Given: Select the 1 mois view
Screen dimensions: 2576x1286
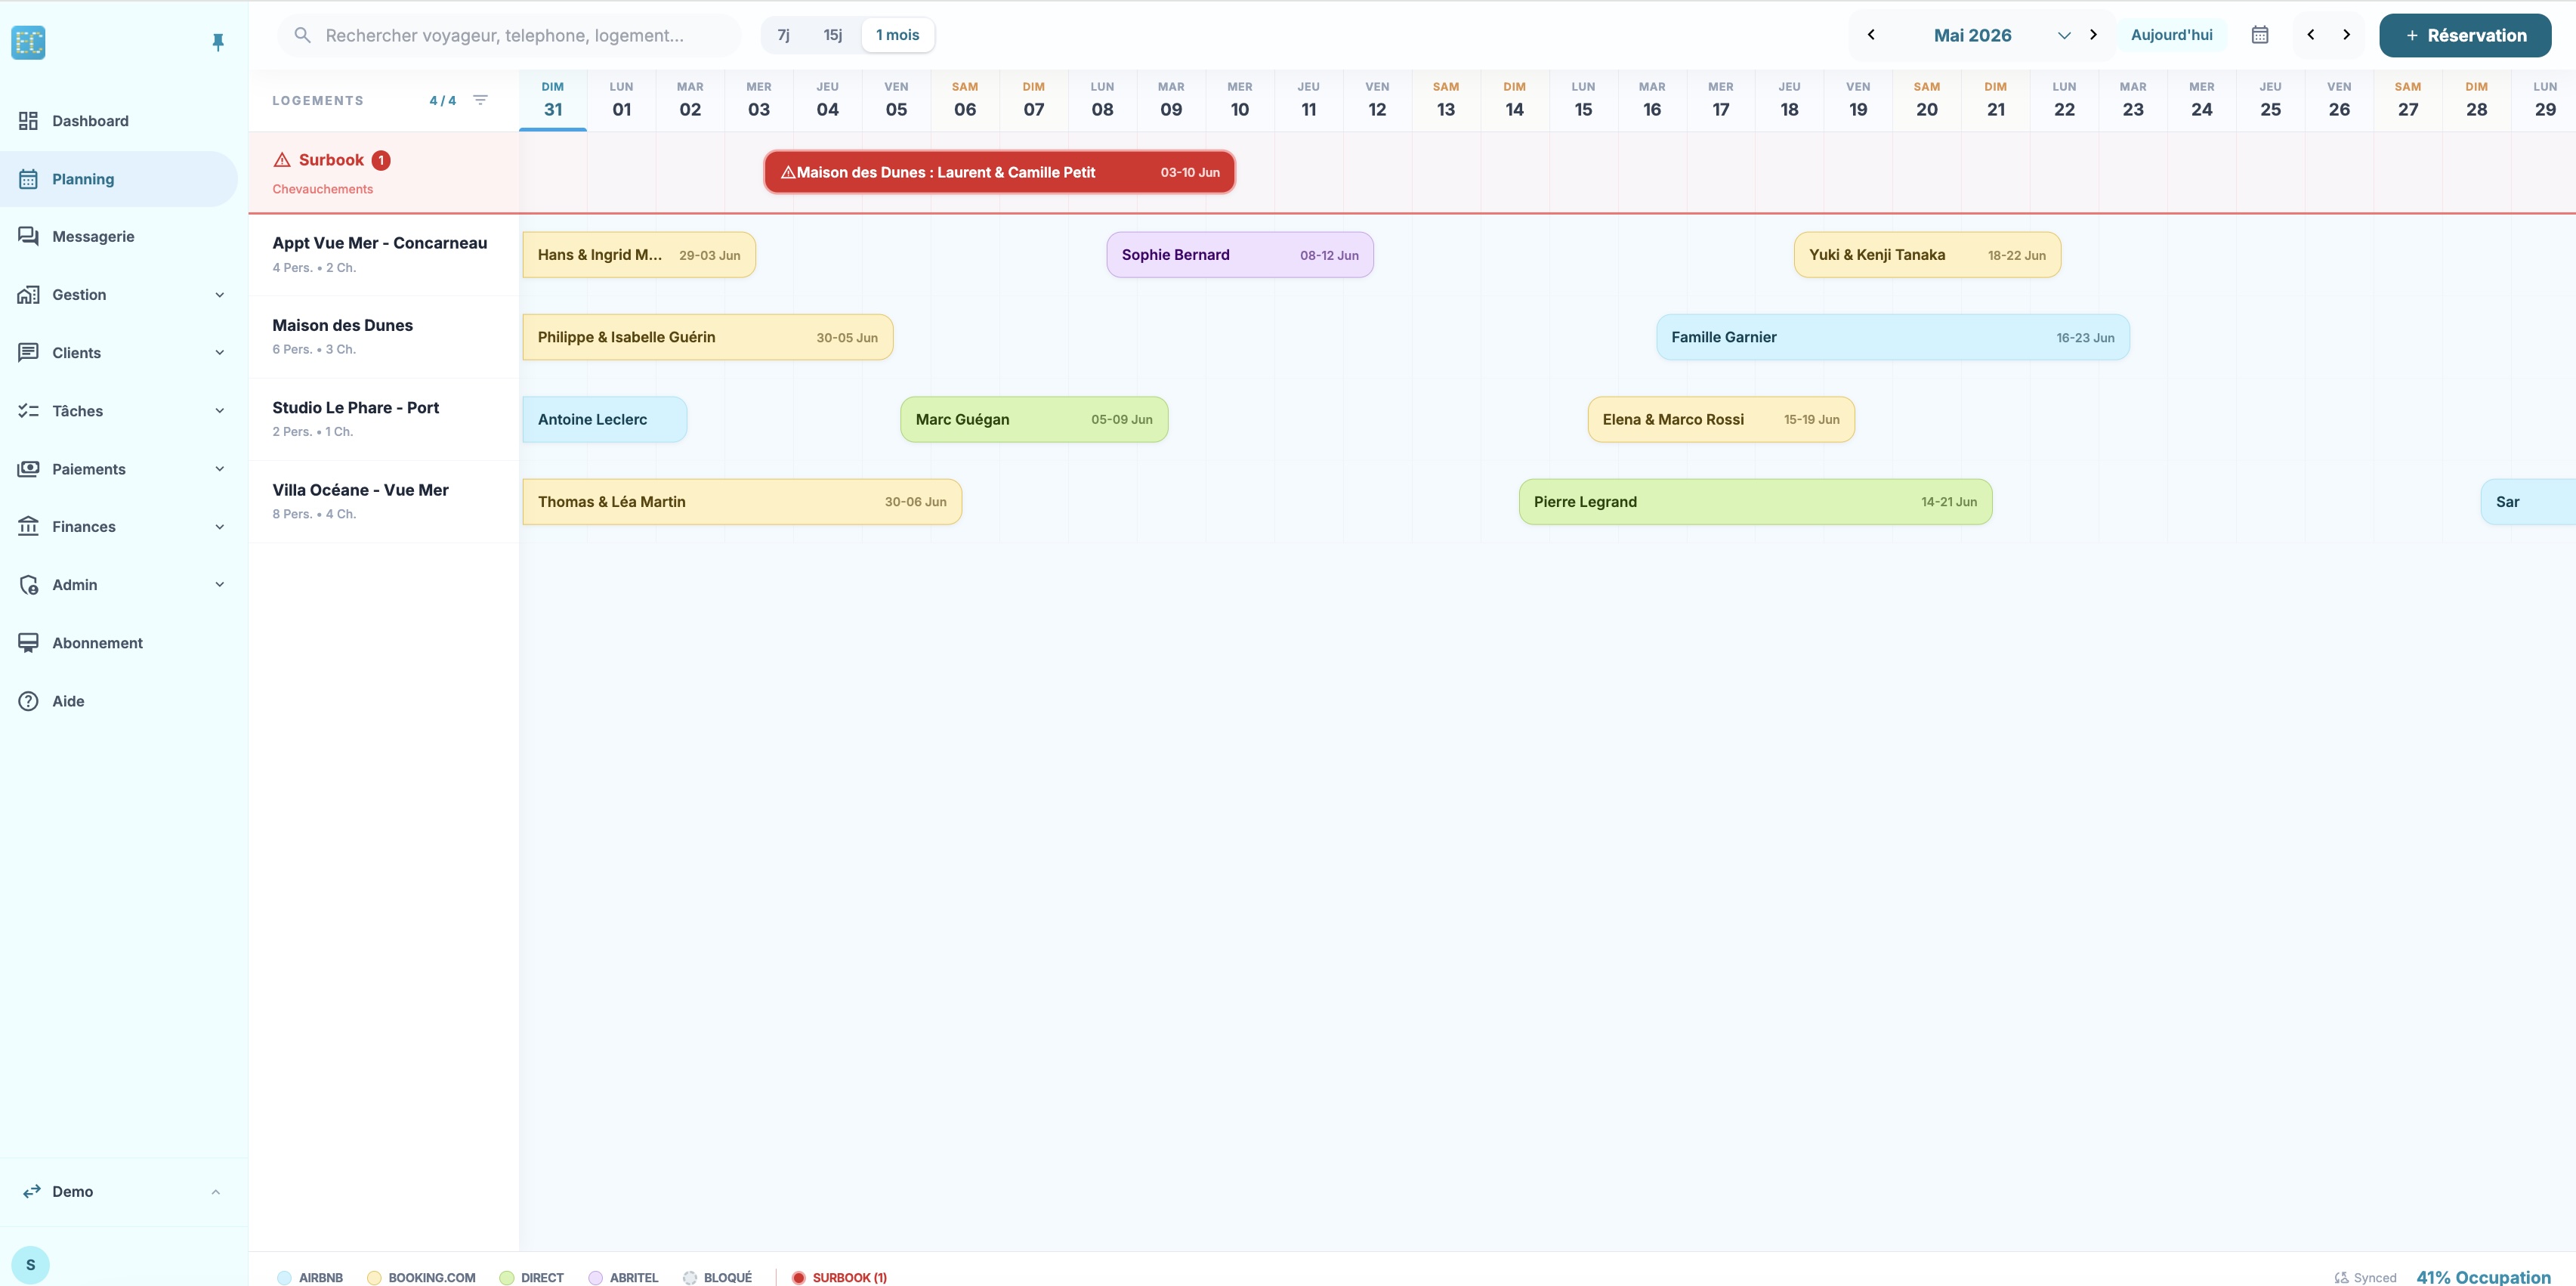Looking at the screenshot, I should pyautogui.click(x=897, y=35).
